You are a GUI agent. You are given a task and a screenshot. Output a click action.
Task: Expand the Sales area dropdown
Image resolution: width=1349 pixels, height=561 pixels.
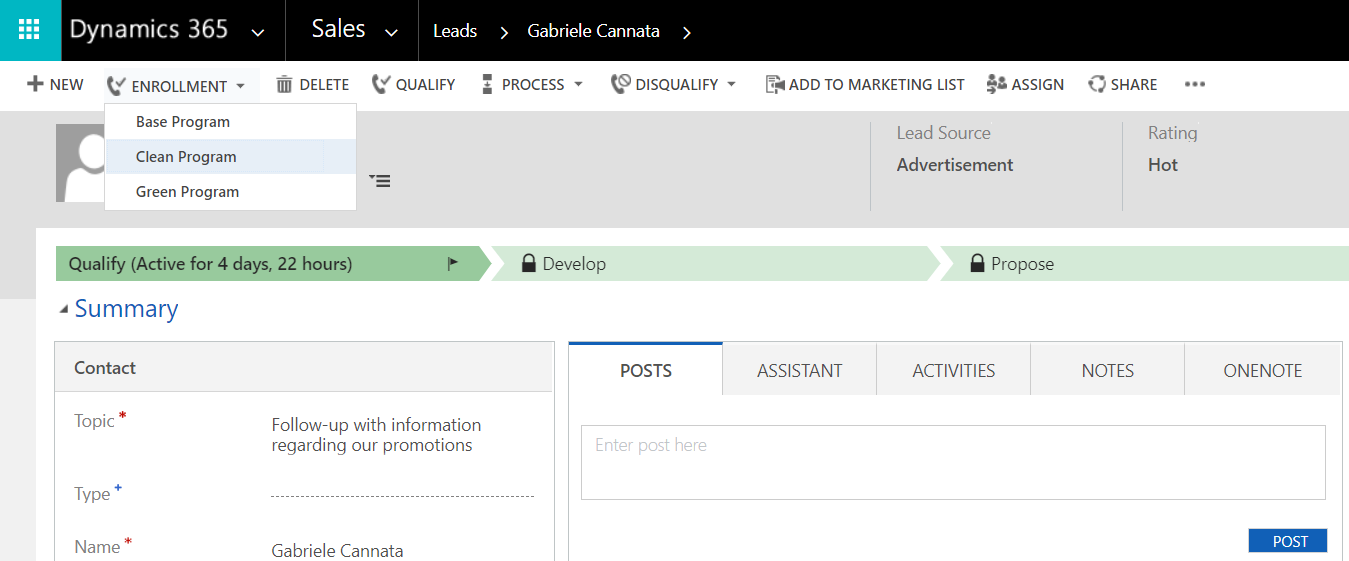(392, 32)
